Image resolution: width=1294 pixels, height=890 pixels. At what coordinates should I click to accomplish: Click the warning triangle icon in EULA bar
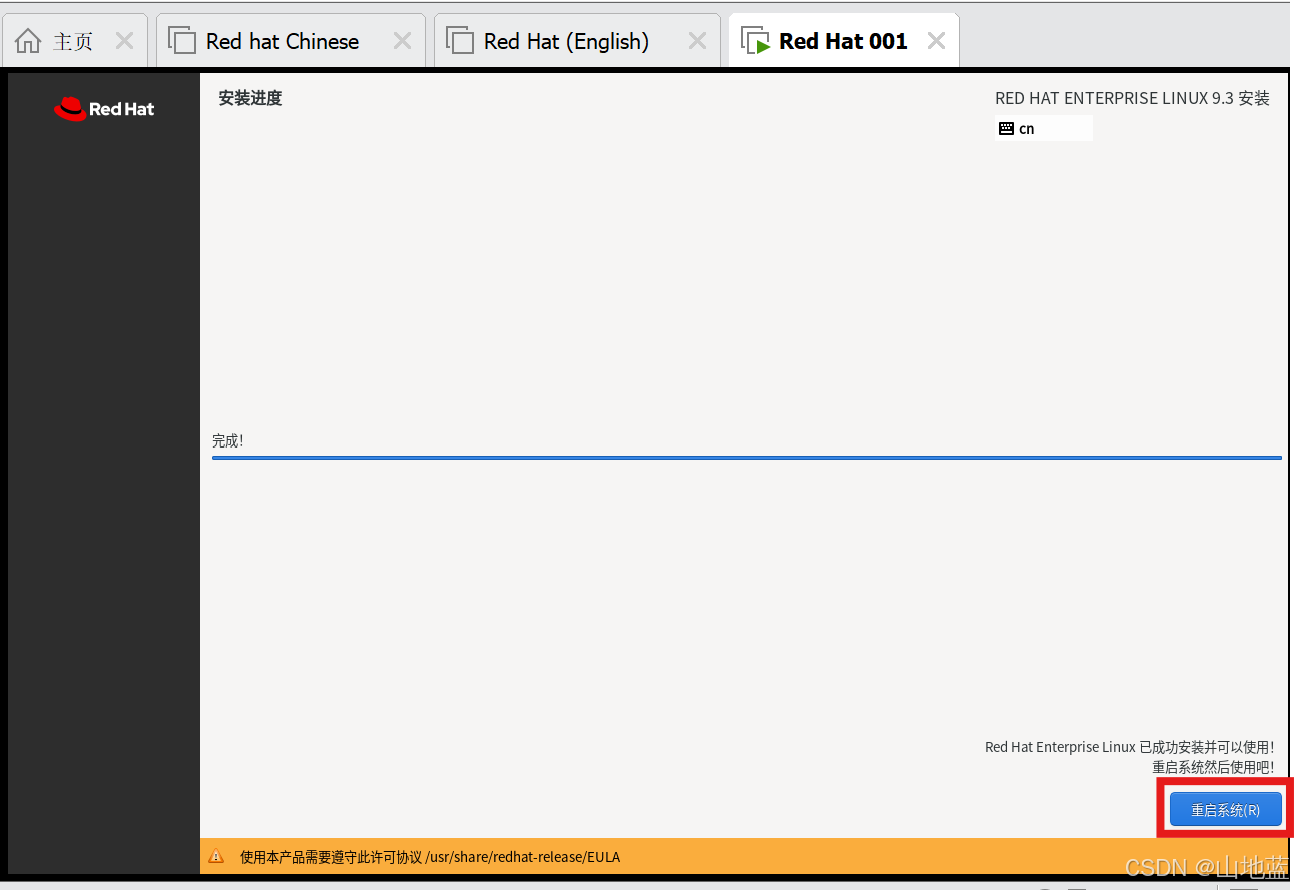(x=216, y=856)
